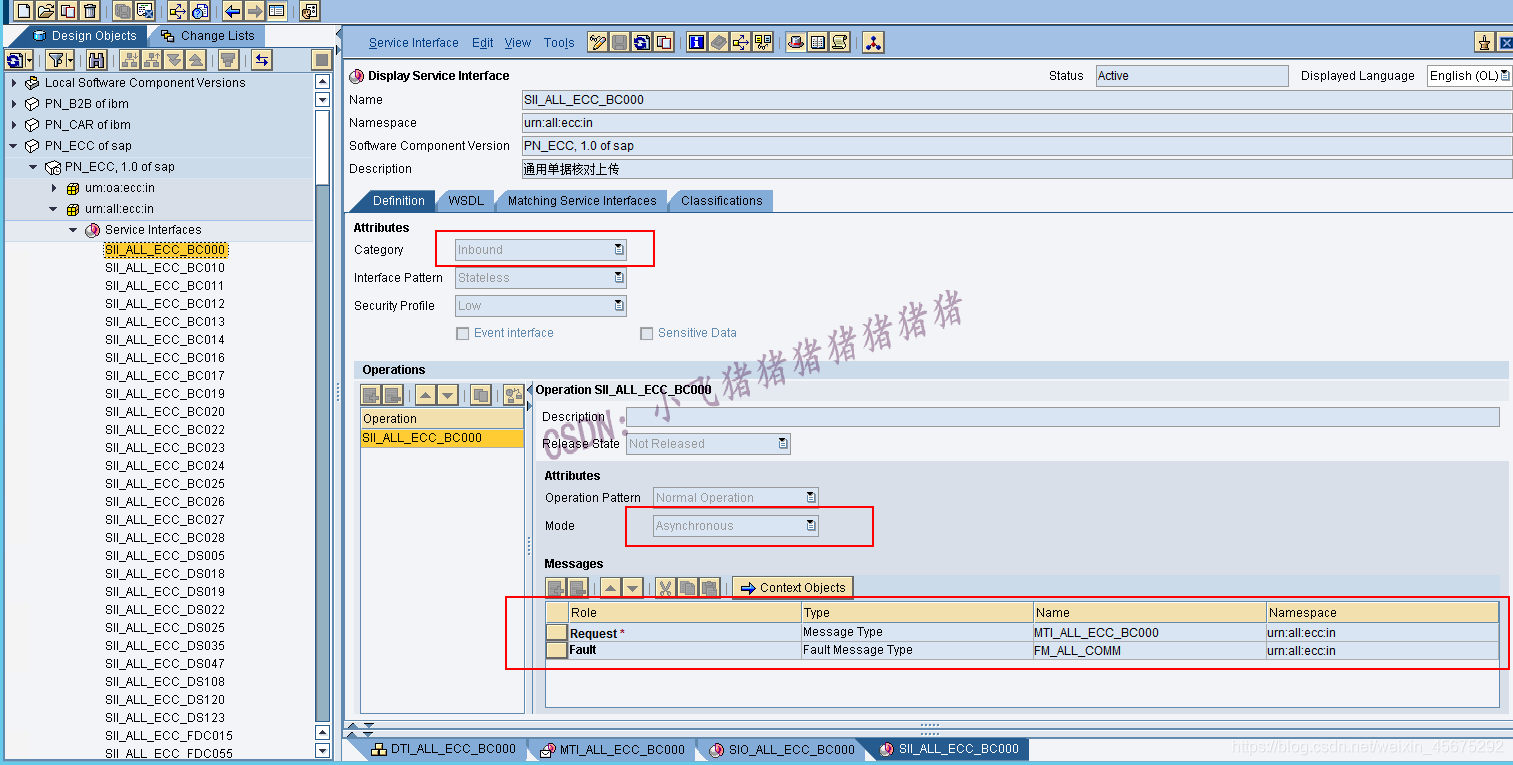Open the Service Interface menu
Image resolution: width=1513 pixels, height=765 pixels.
click(x=413, y=43)
